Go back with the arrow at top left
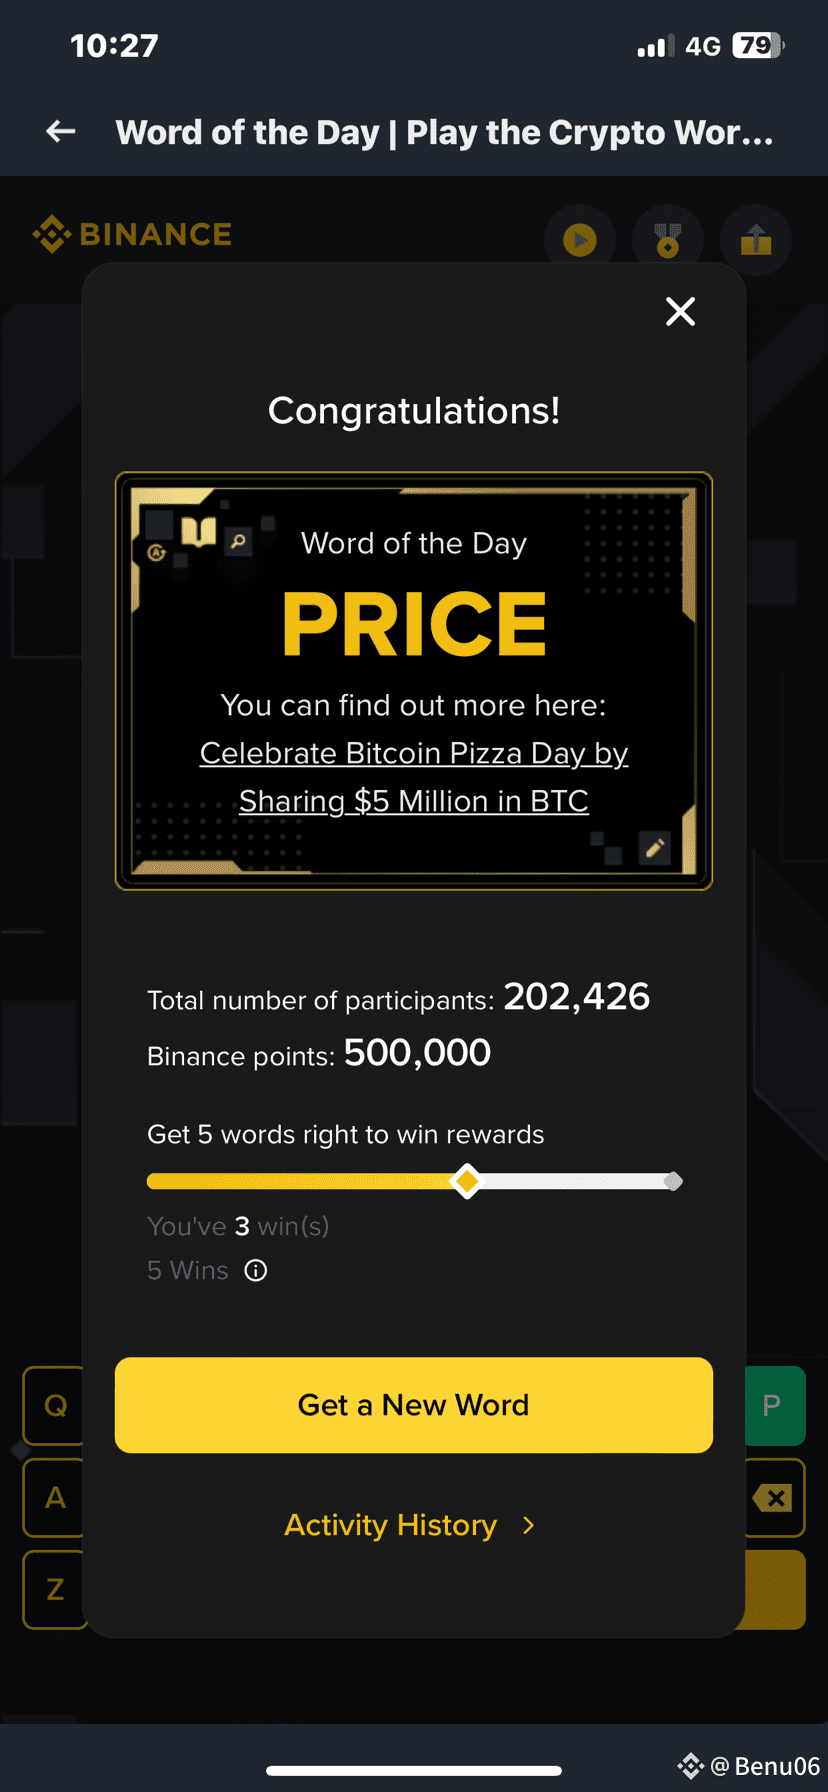The height and width of the screenshot is (1792, 828). [x=59, y=131]
